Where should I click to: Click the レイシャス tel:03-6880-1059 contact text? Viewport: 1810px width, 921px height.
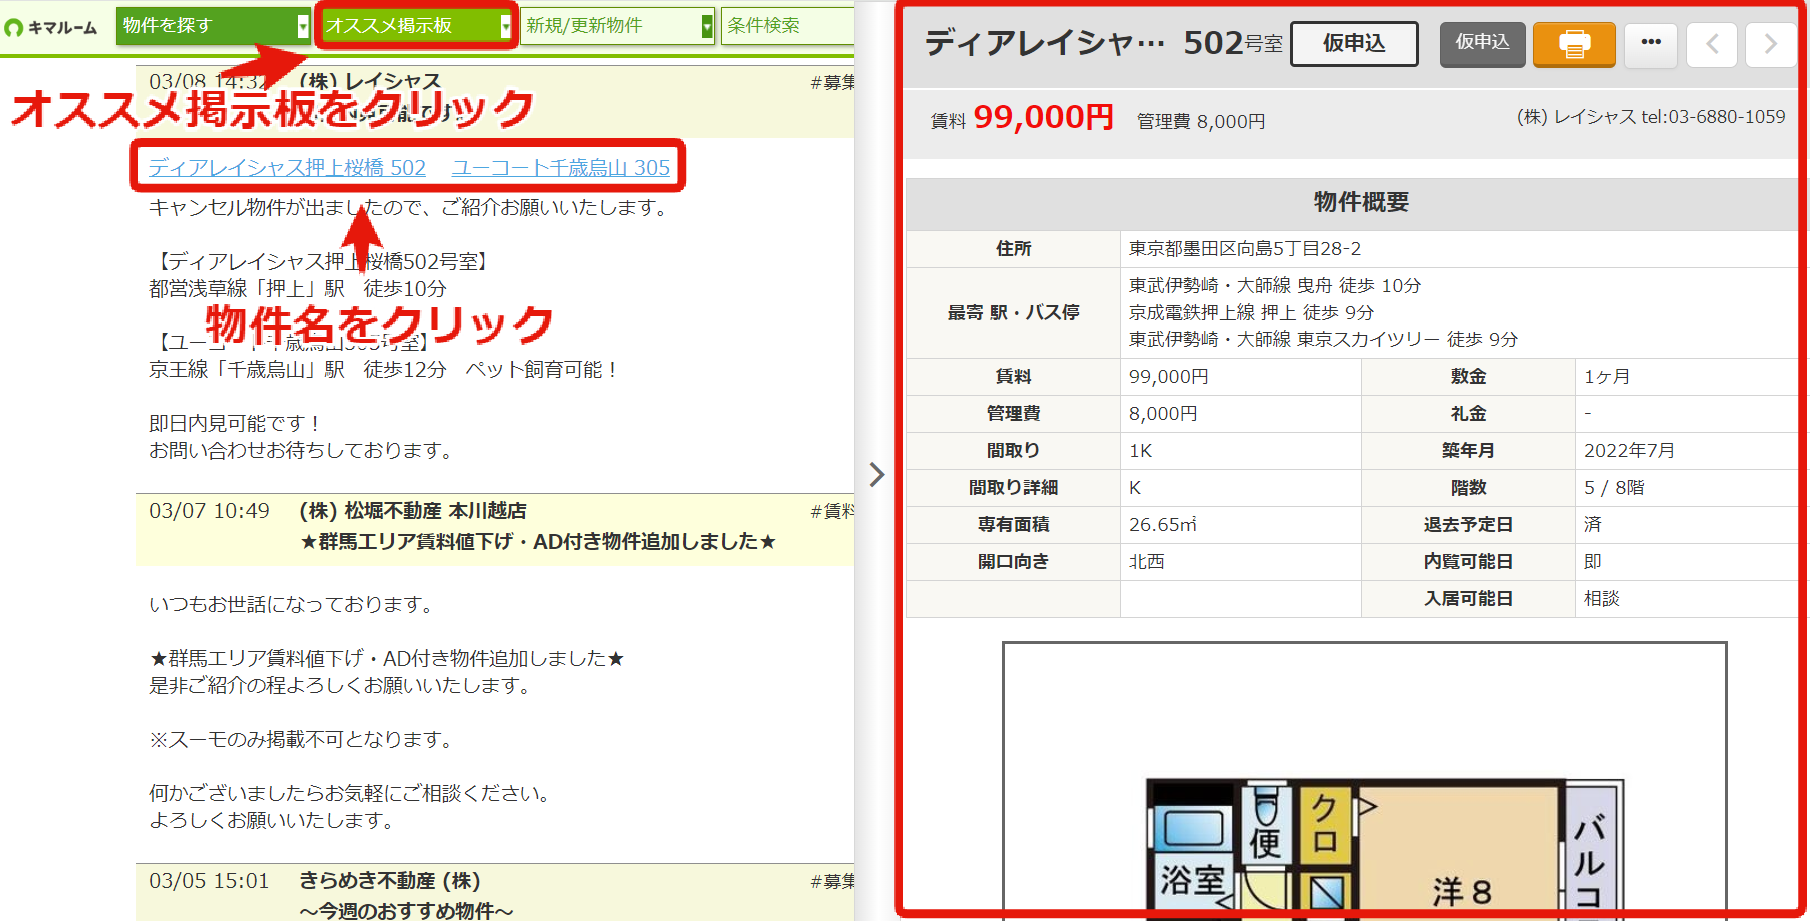click(x=1651, y=117)
